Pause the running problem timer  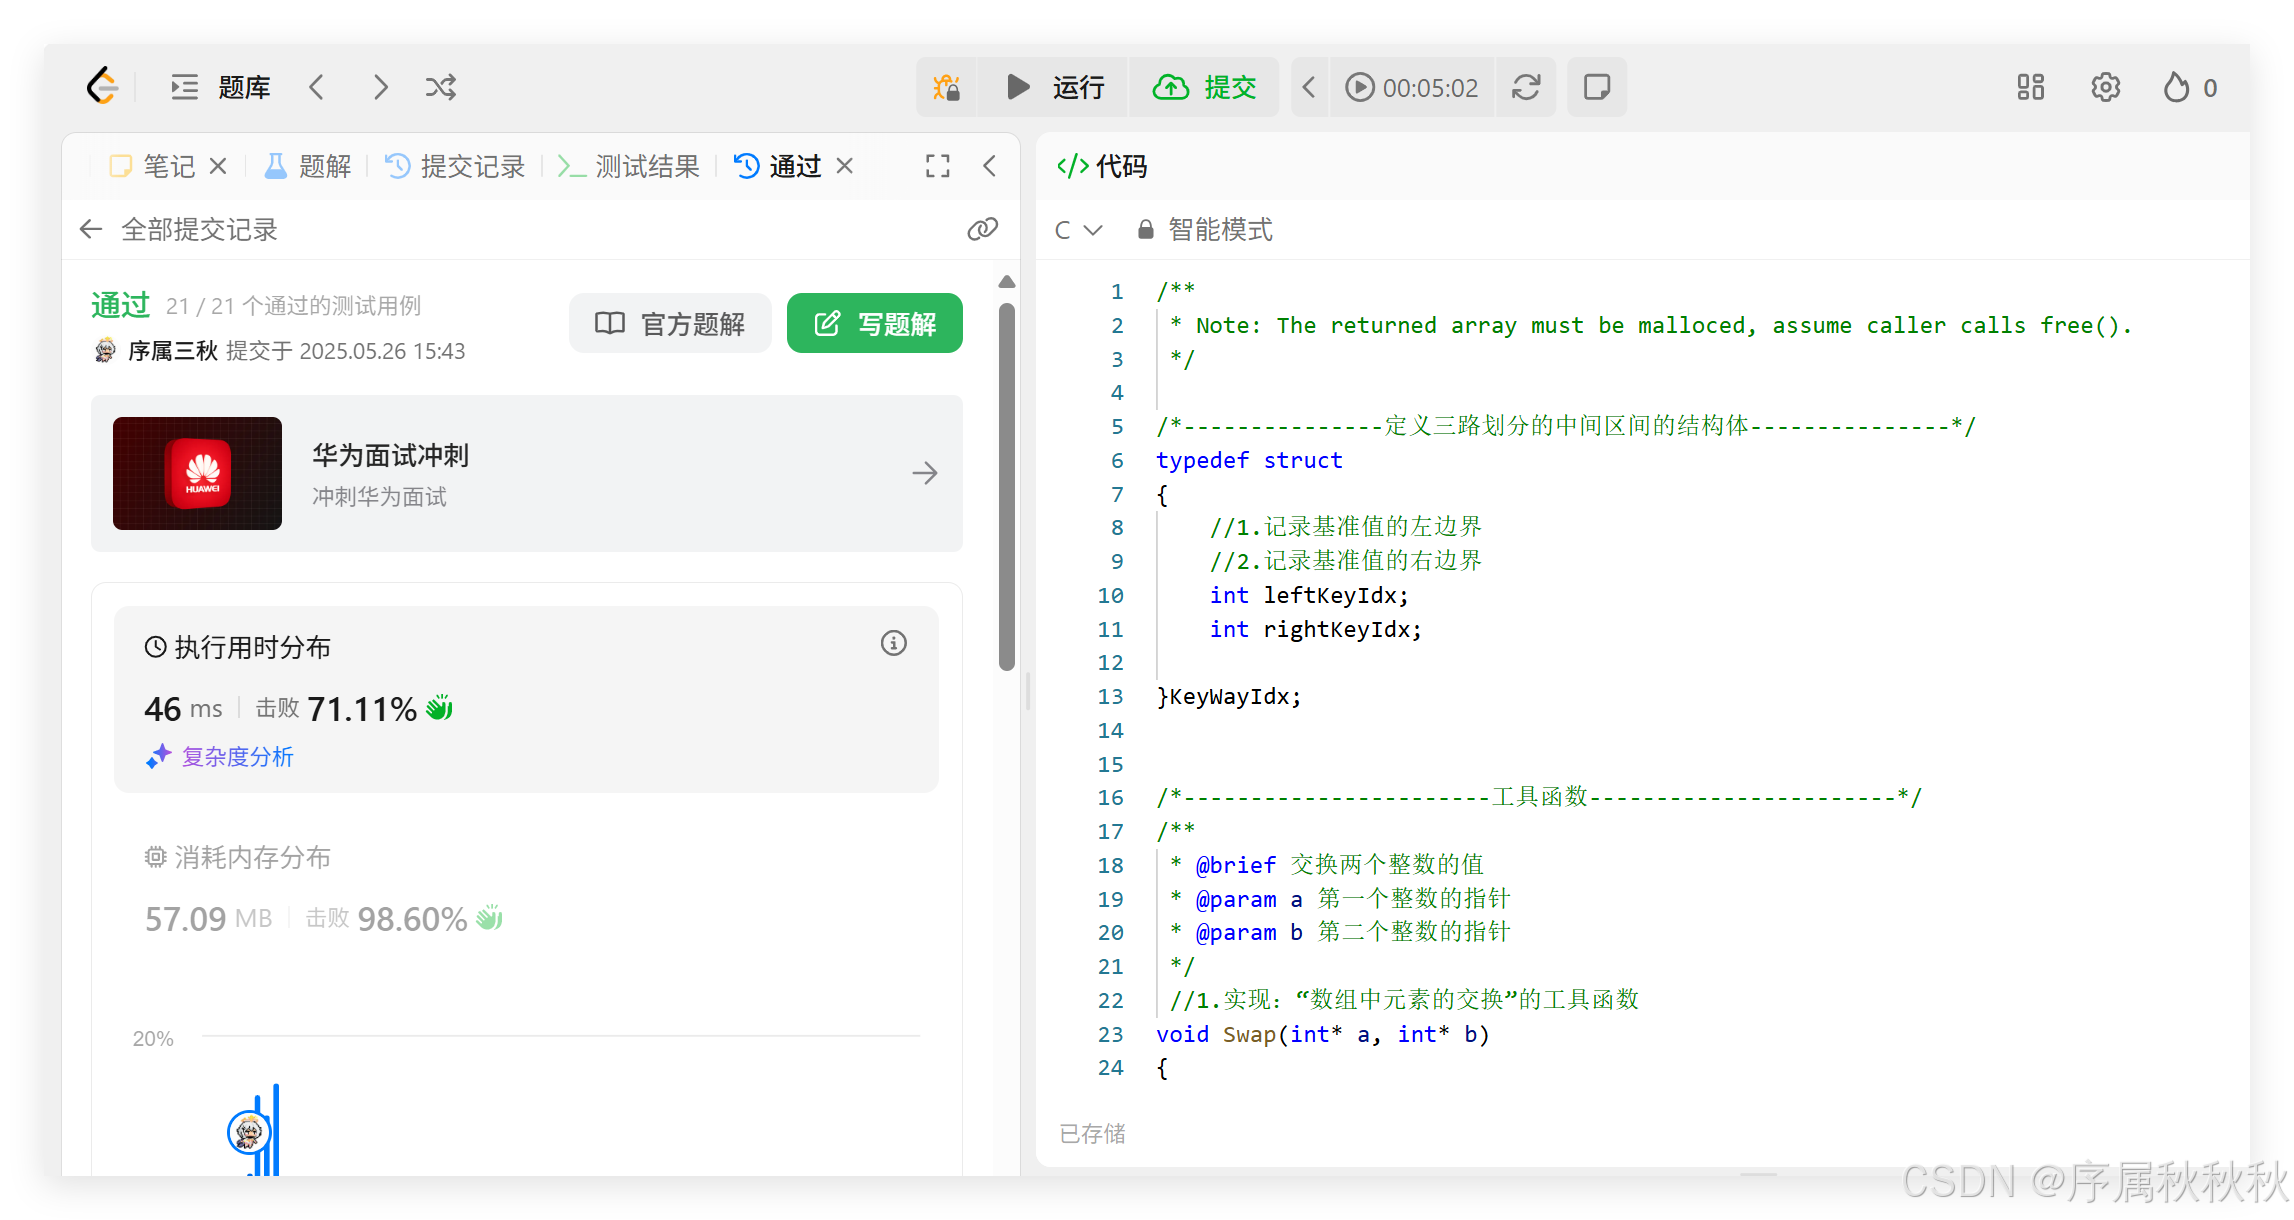tap(1359, 87)
